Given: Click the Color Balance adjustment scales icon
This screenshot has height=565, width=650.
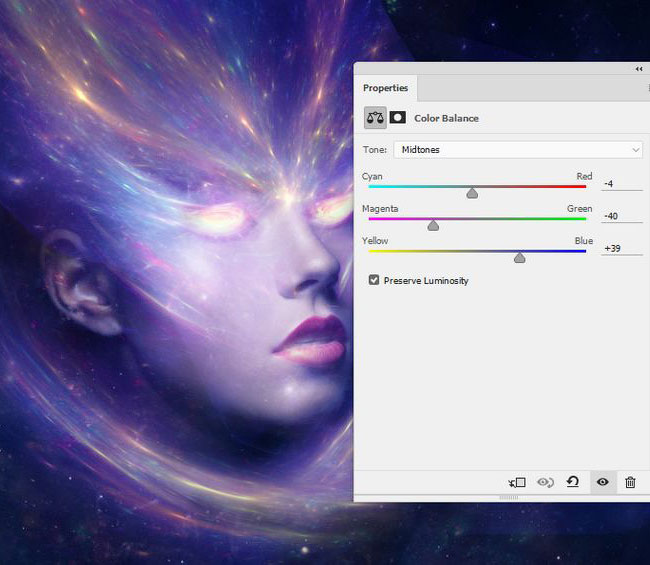Looking at the screenshot, I should [375, 118].
